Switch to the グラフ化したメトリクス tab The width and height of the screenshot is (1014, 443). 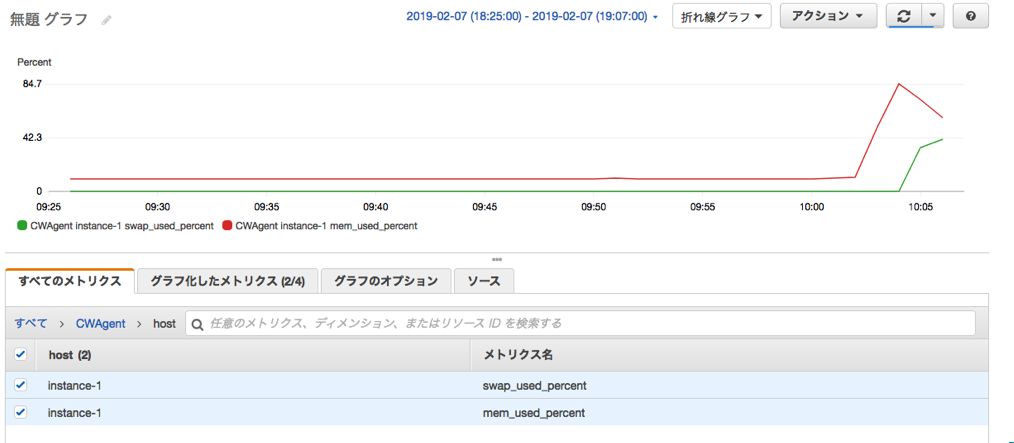[x=227, y=281]
